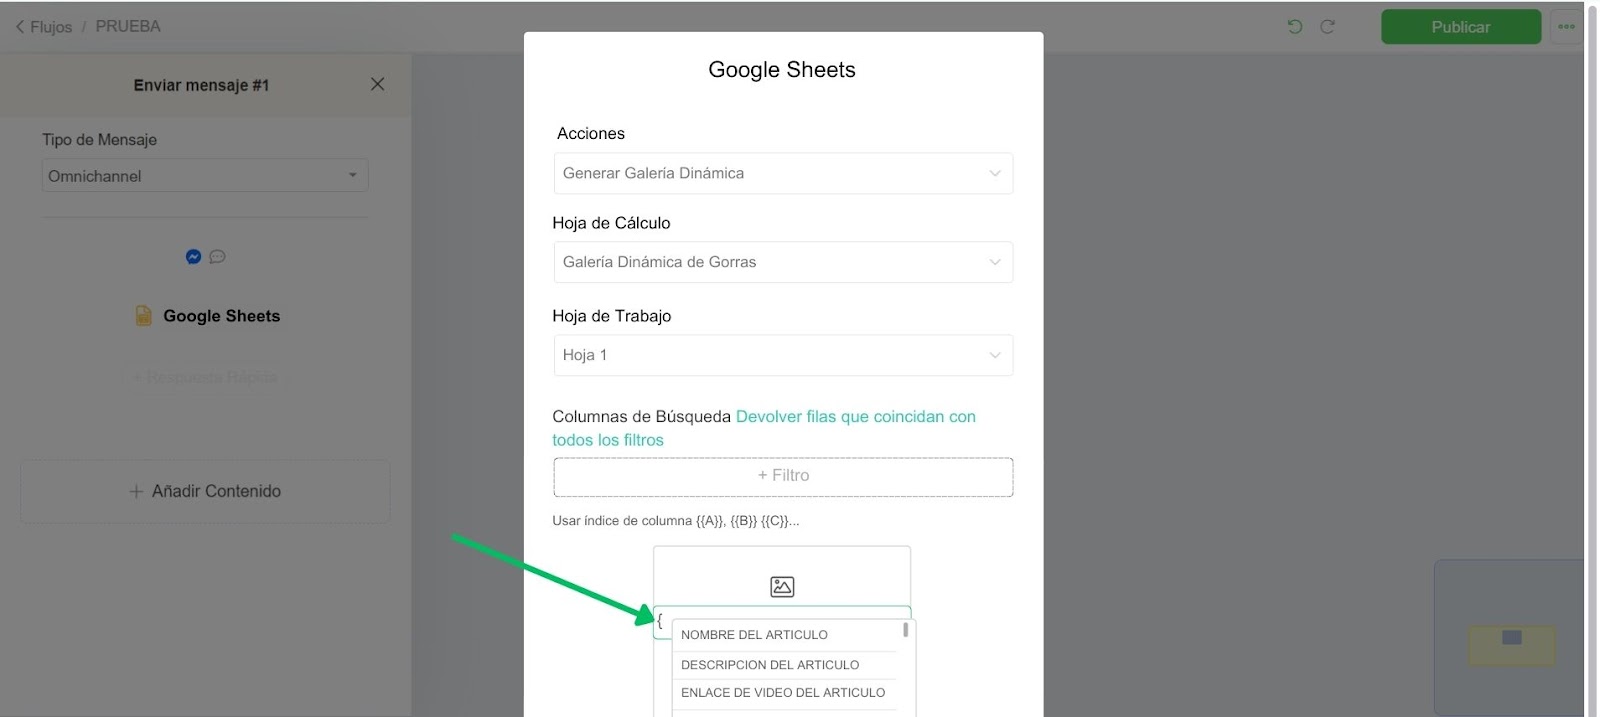Screen dimensions: 1600x717
Task: Open the PRUEBA flow breadcrumb
Action: coord(128,26)
